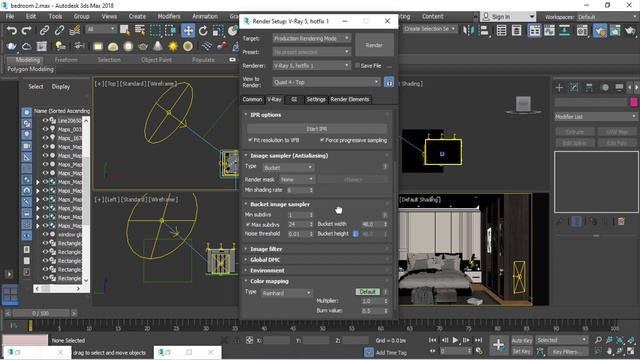Click the Sign In button

501,17
